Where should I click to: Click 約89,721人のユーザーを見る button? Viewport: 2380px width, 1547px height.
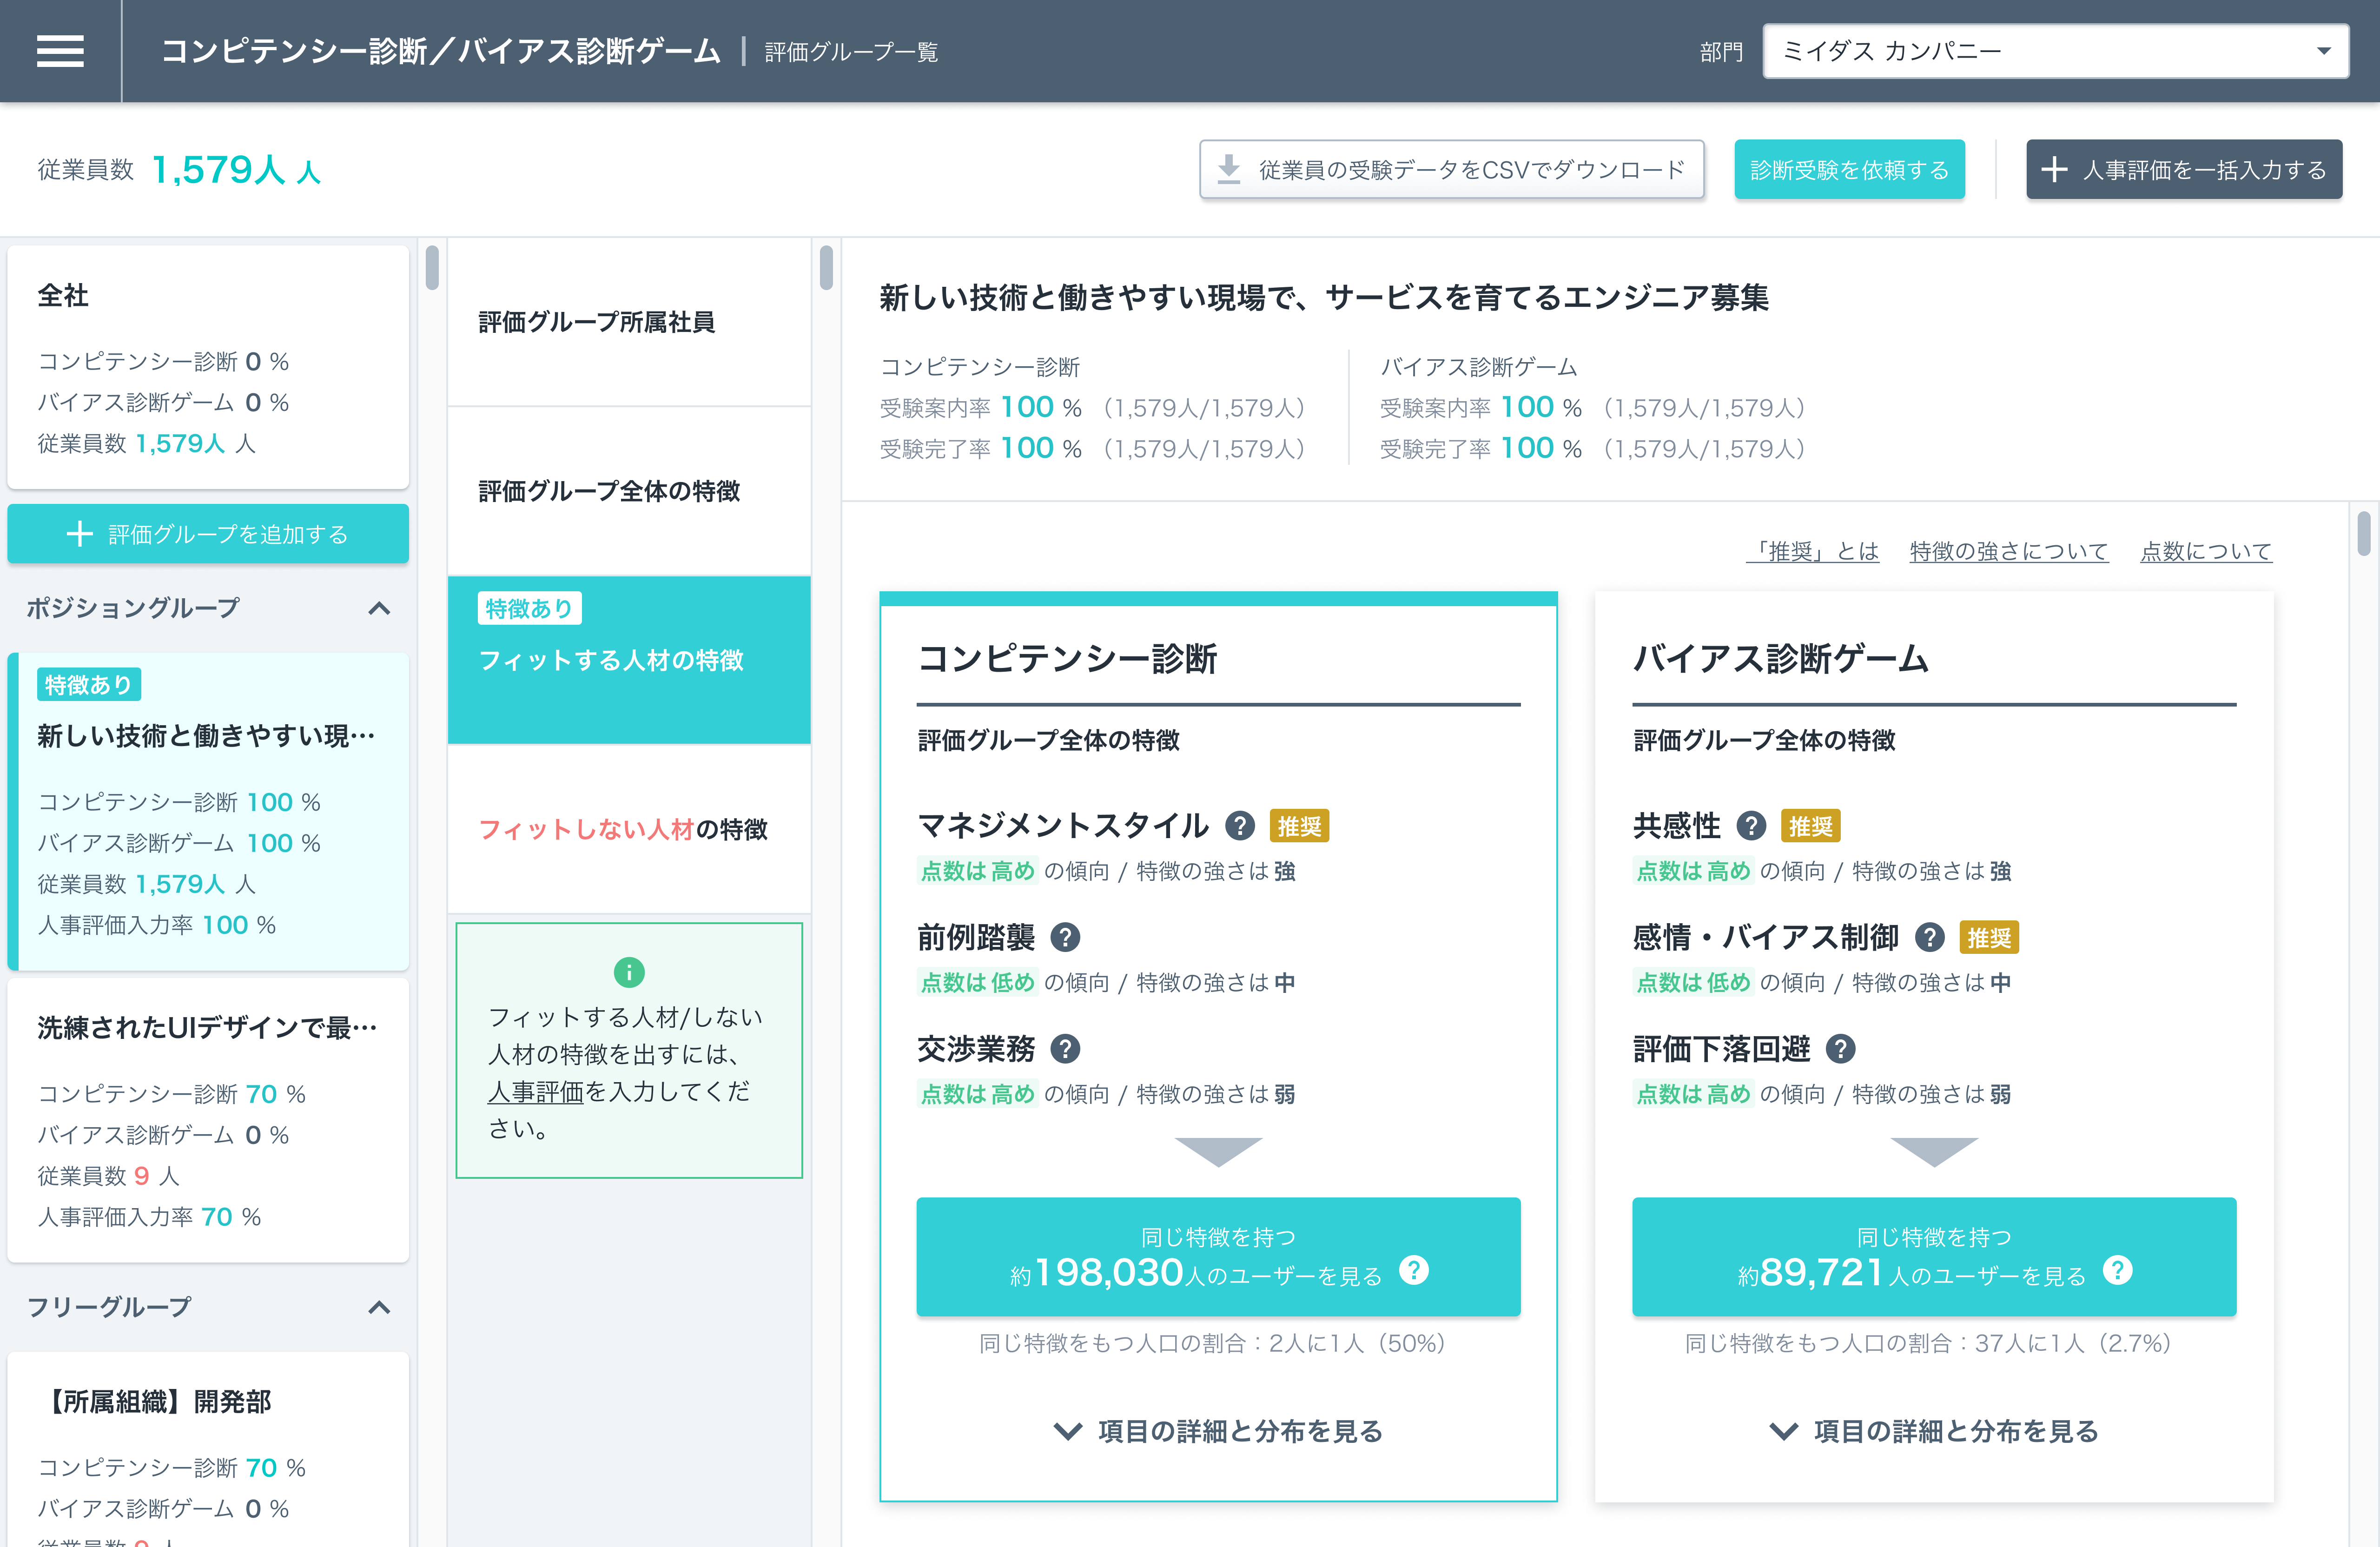click(1934, 1257)
